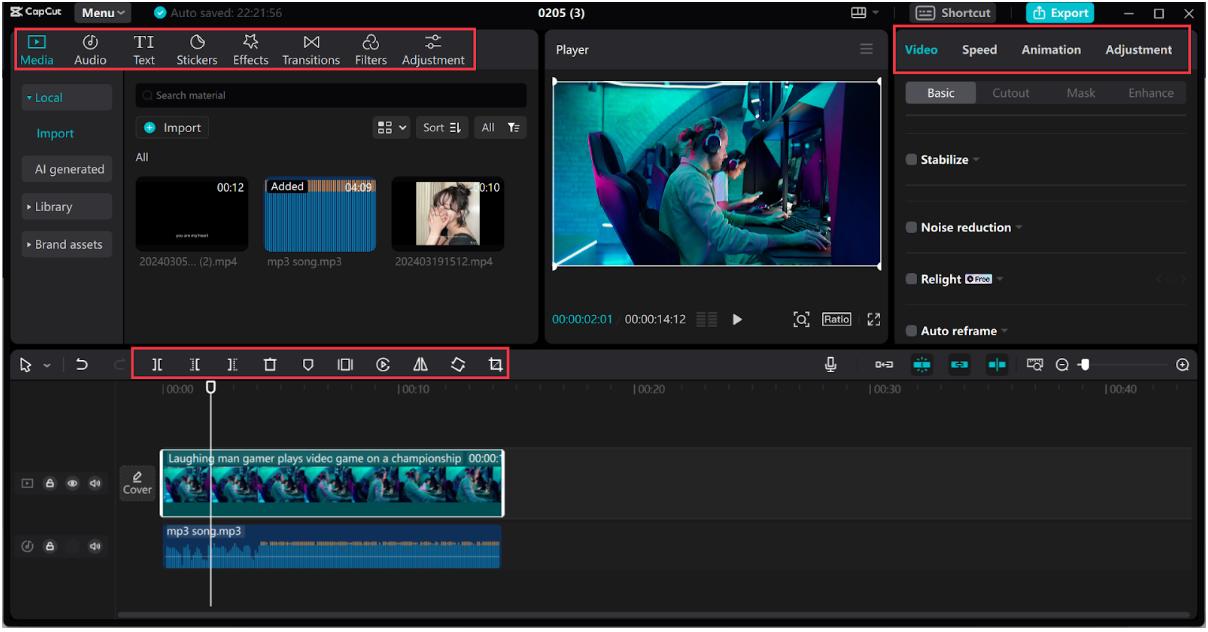Screen dimensions: 1208x632
Task: Open the Sort dropdown
Action: [x=441, y=127]
